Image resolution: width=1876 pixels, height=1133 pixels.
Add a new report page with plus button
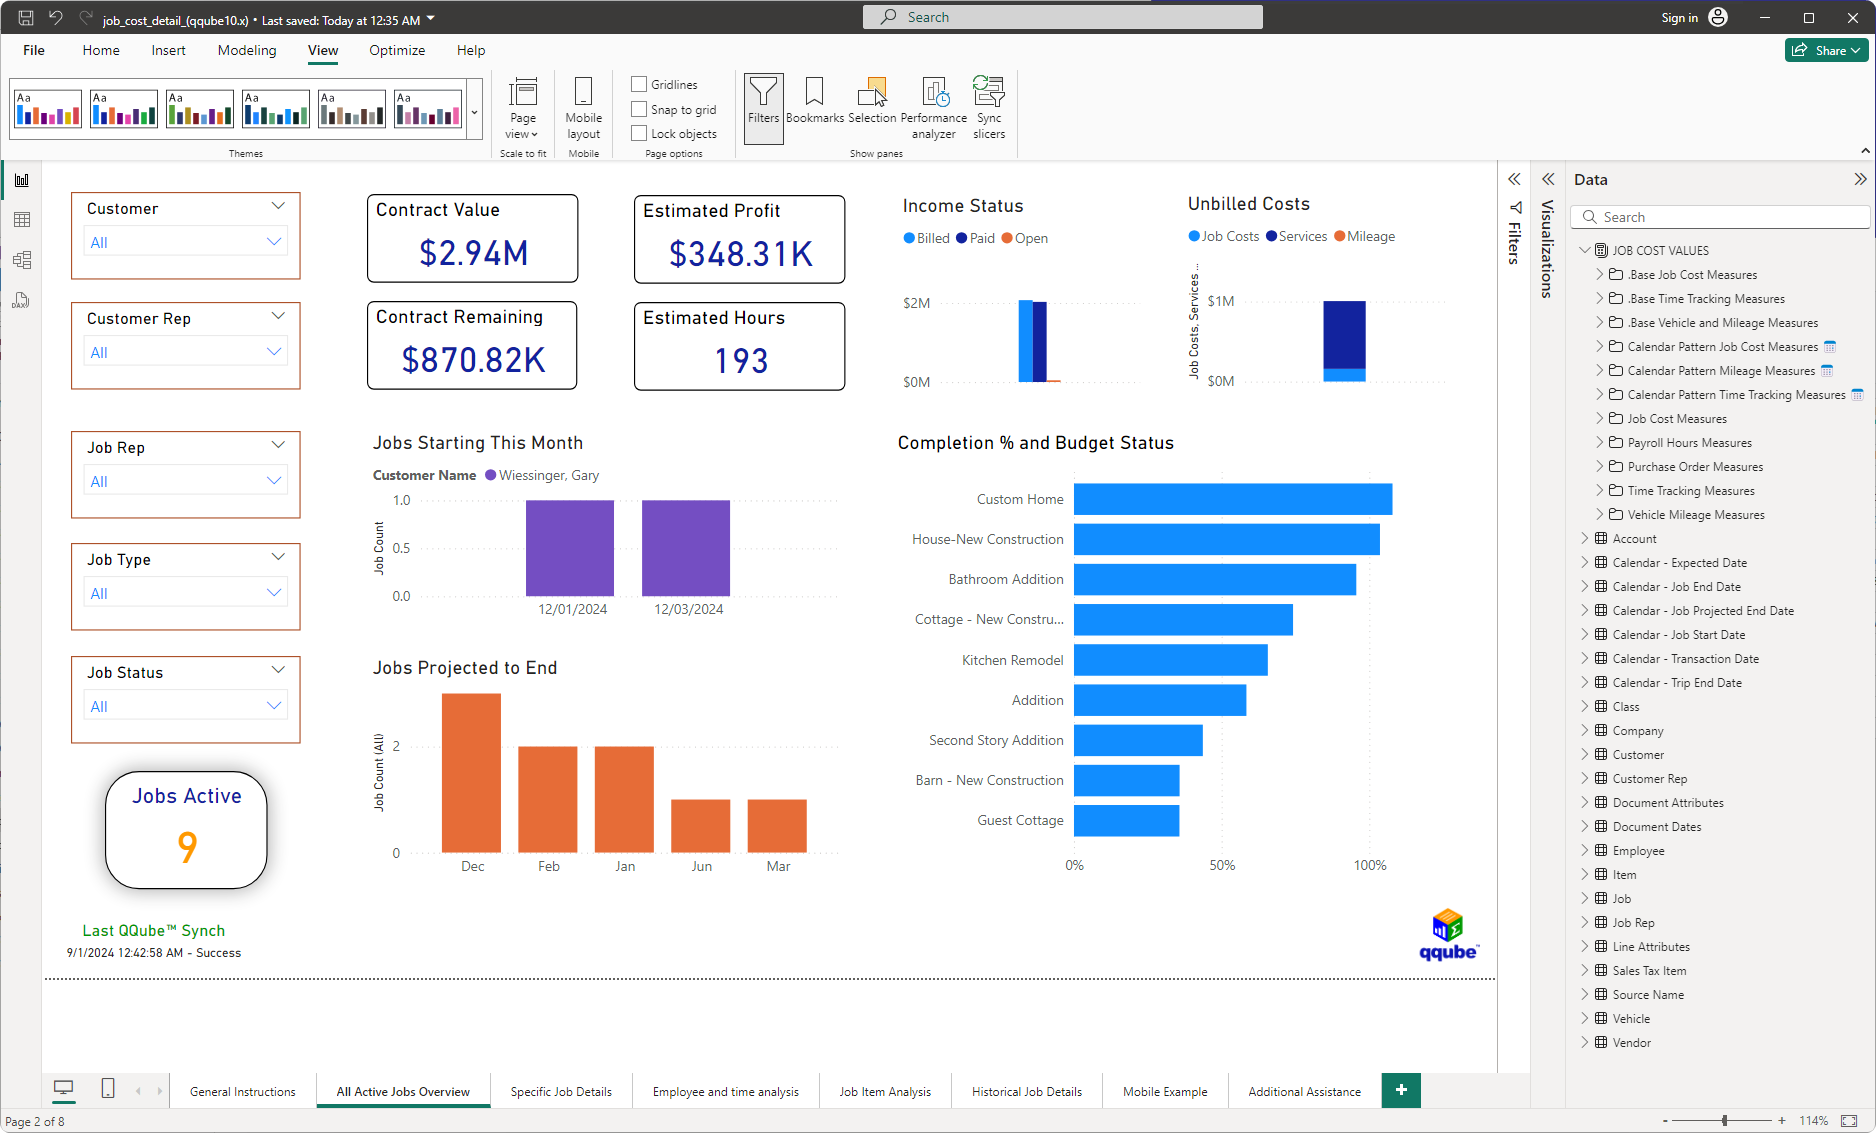click(1400, 1090)
